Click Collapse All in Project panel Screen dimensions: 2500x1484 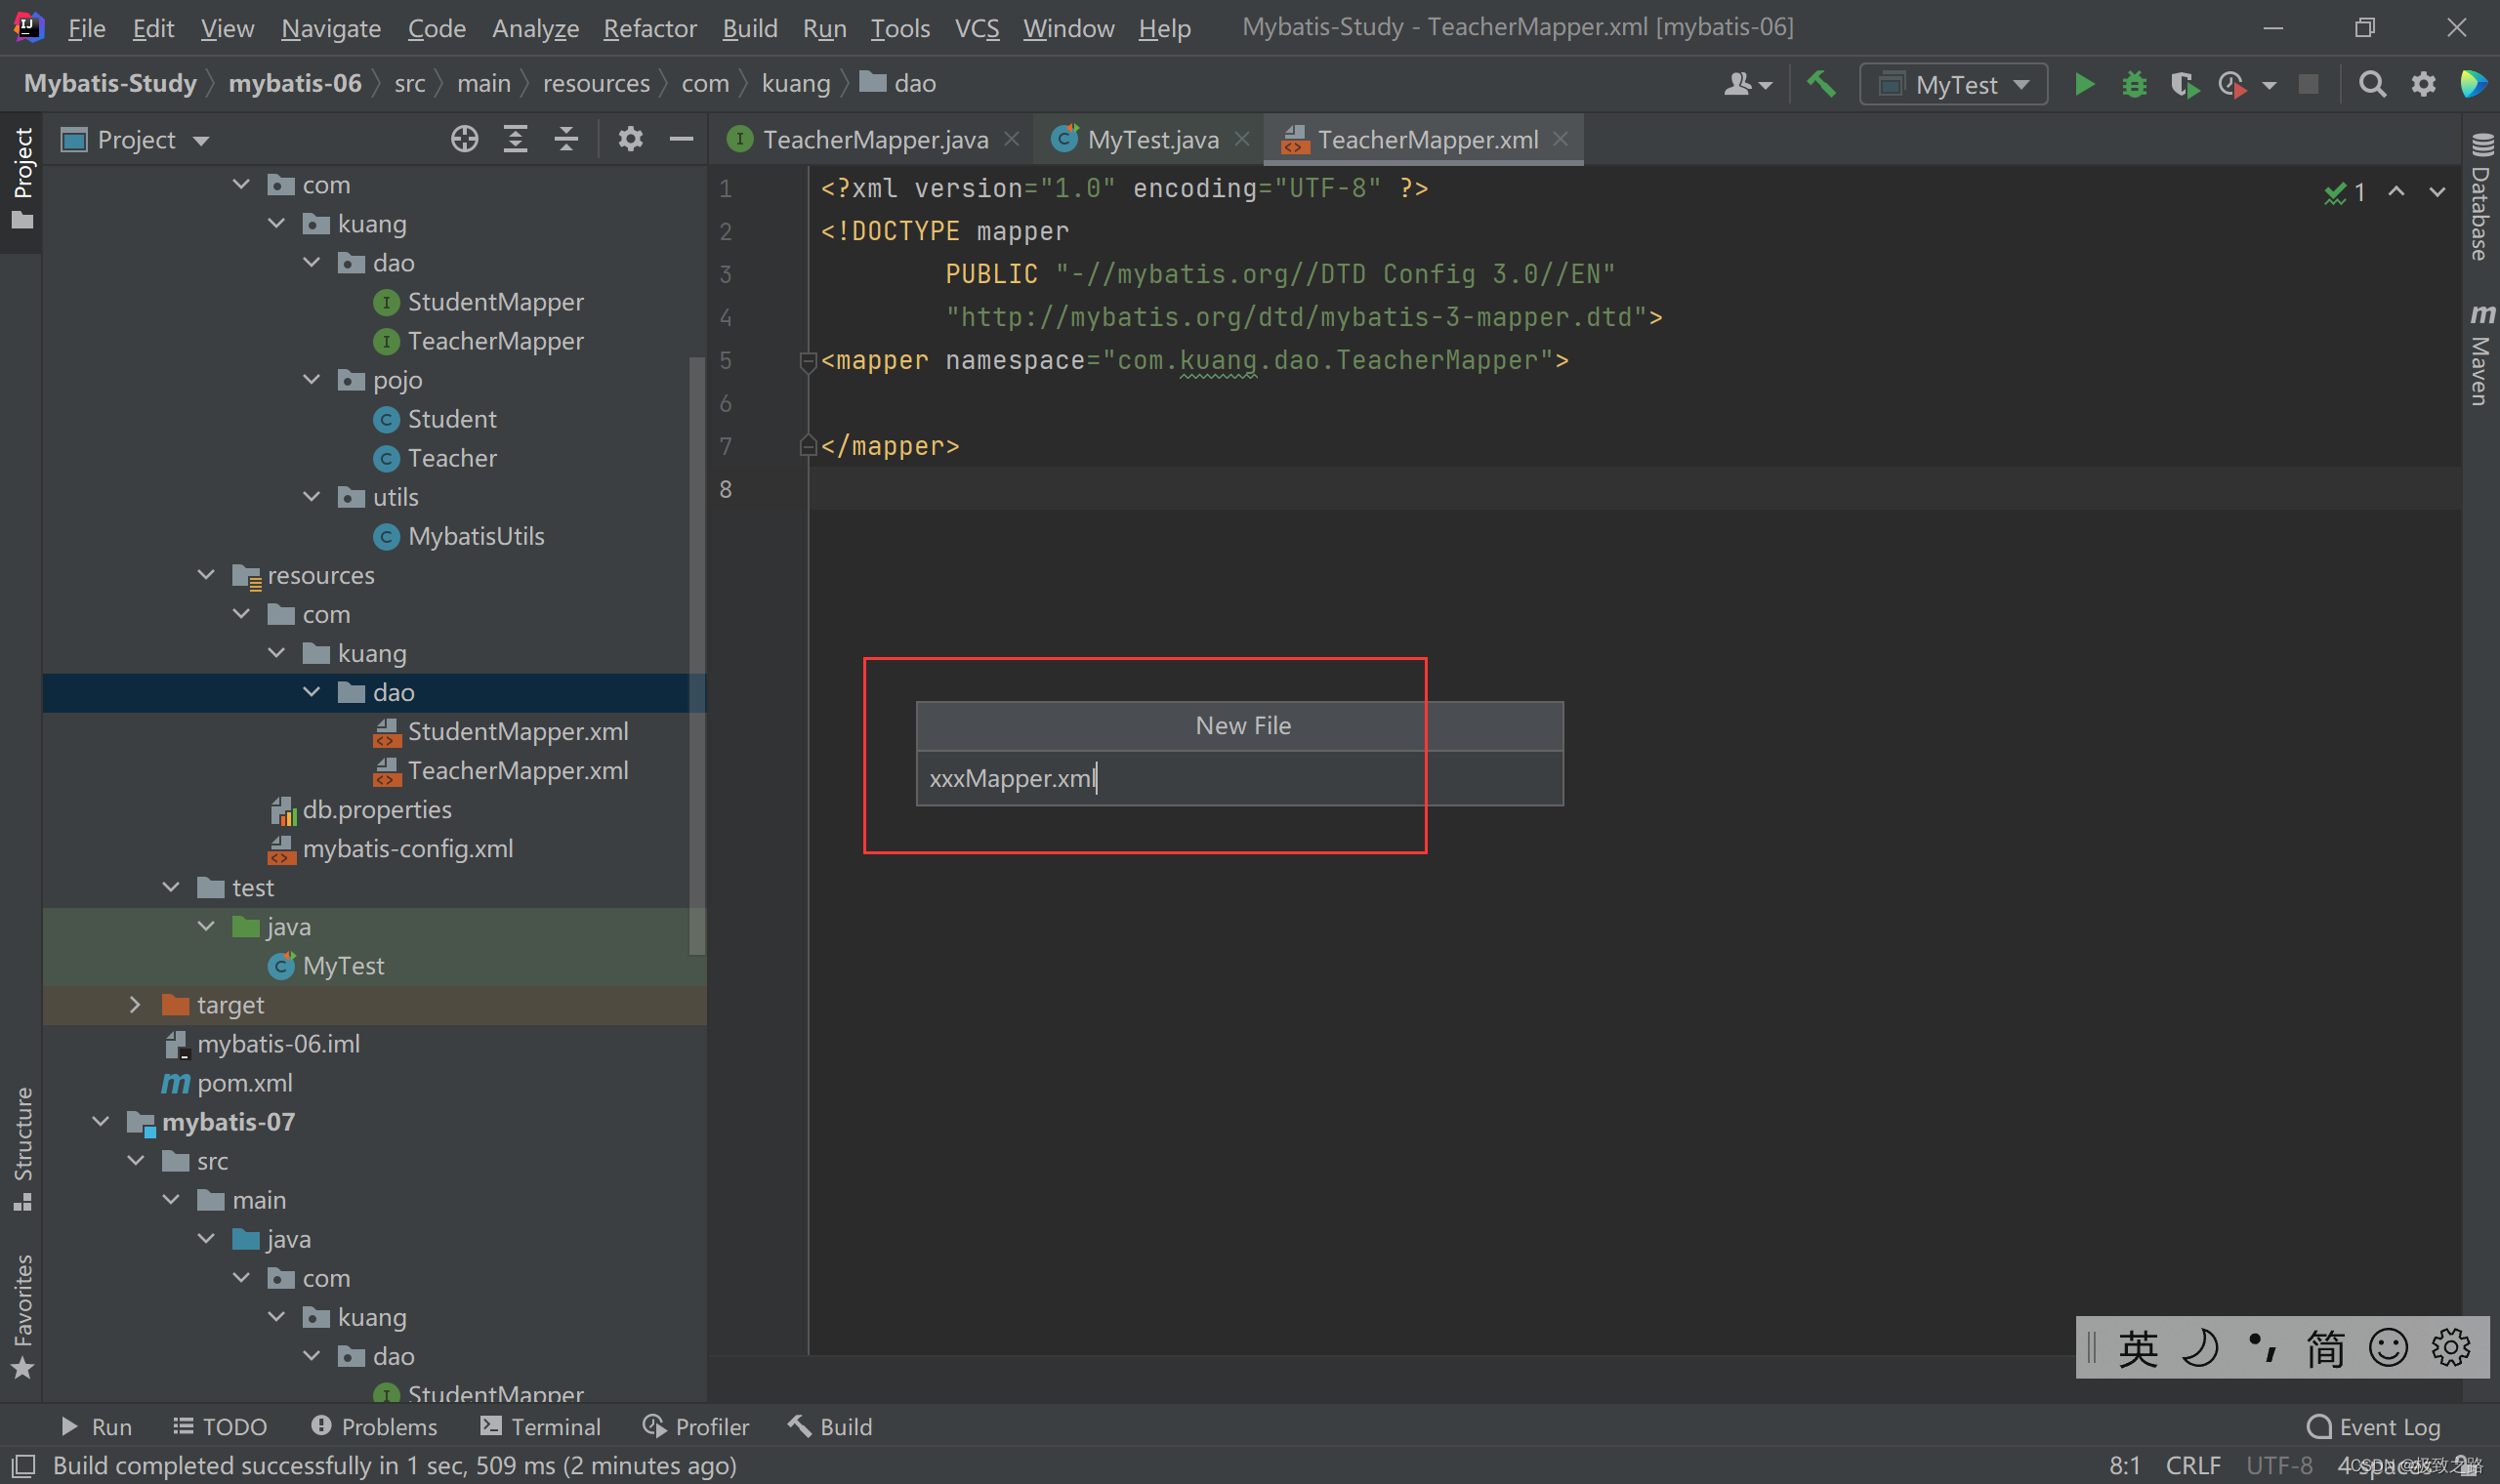pos(566,139)
